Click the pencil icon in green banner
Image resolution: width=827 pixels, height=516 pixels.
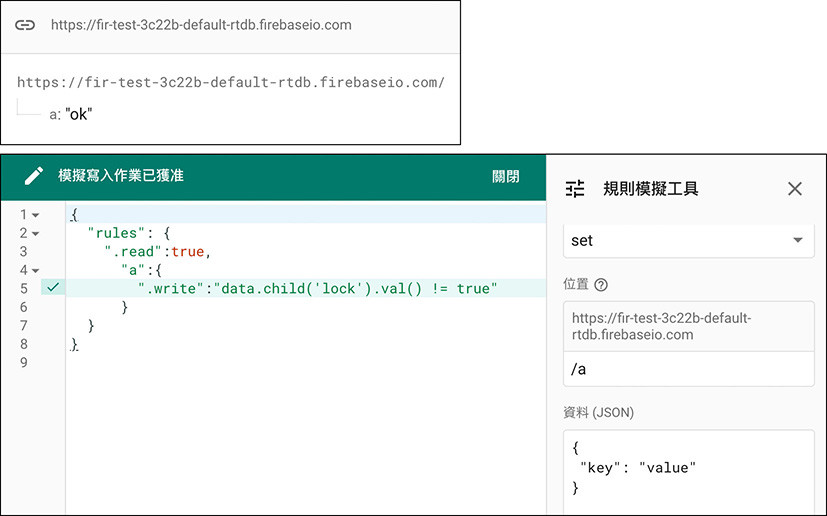34,176
